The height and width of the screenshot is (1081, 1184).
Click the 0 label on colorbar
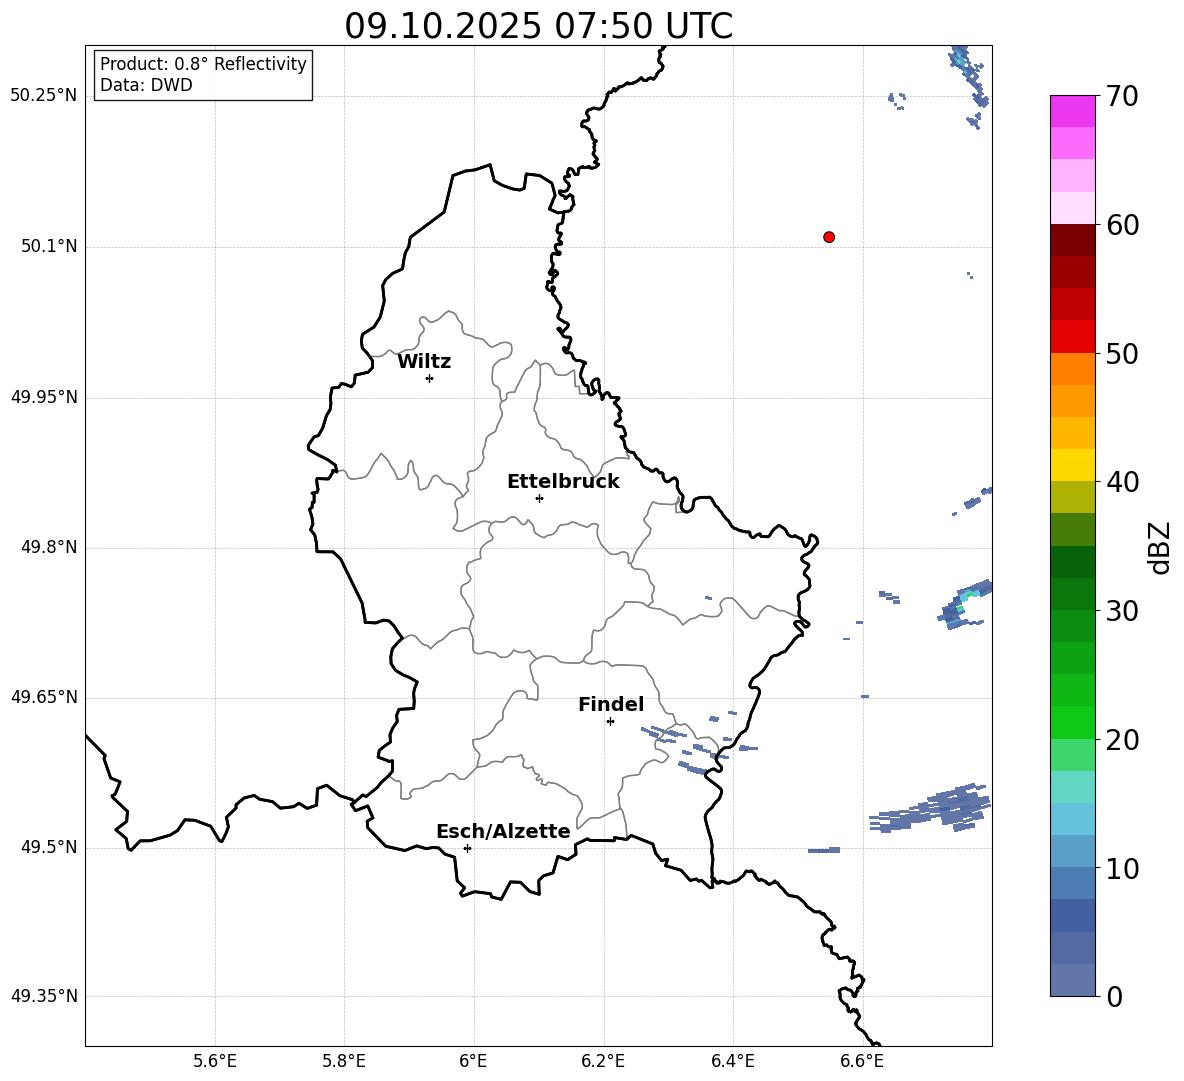pos(1114,996)
